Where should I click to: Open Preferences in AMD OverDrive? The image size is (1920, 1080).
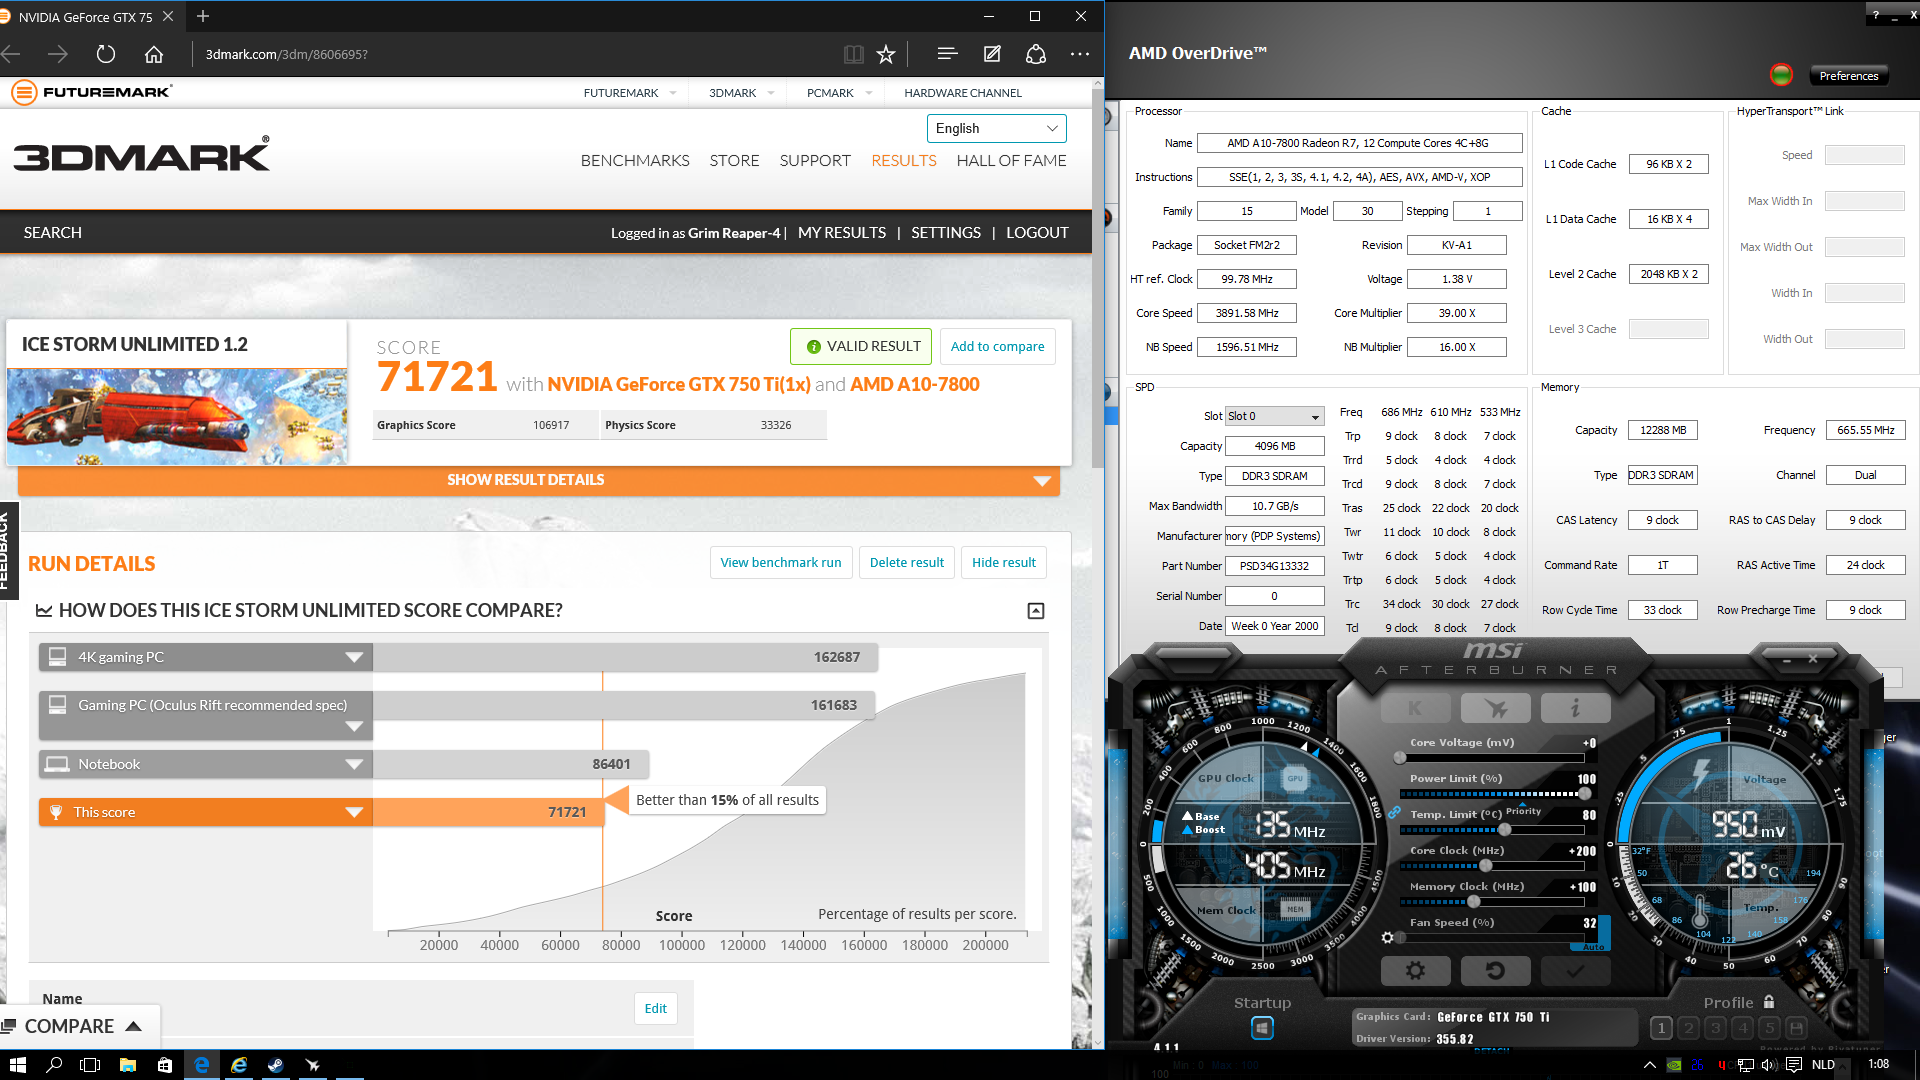click(x=1848, y=76)
